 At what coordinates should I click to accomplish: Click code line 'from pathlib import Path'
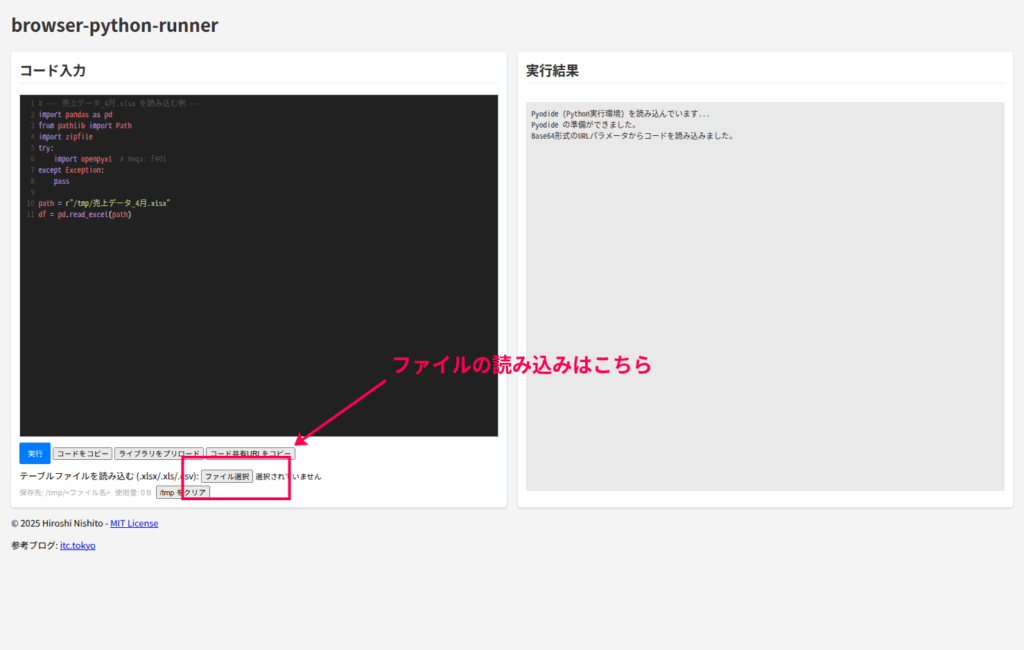pos(85,125)
